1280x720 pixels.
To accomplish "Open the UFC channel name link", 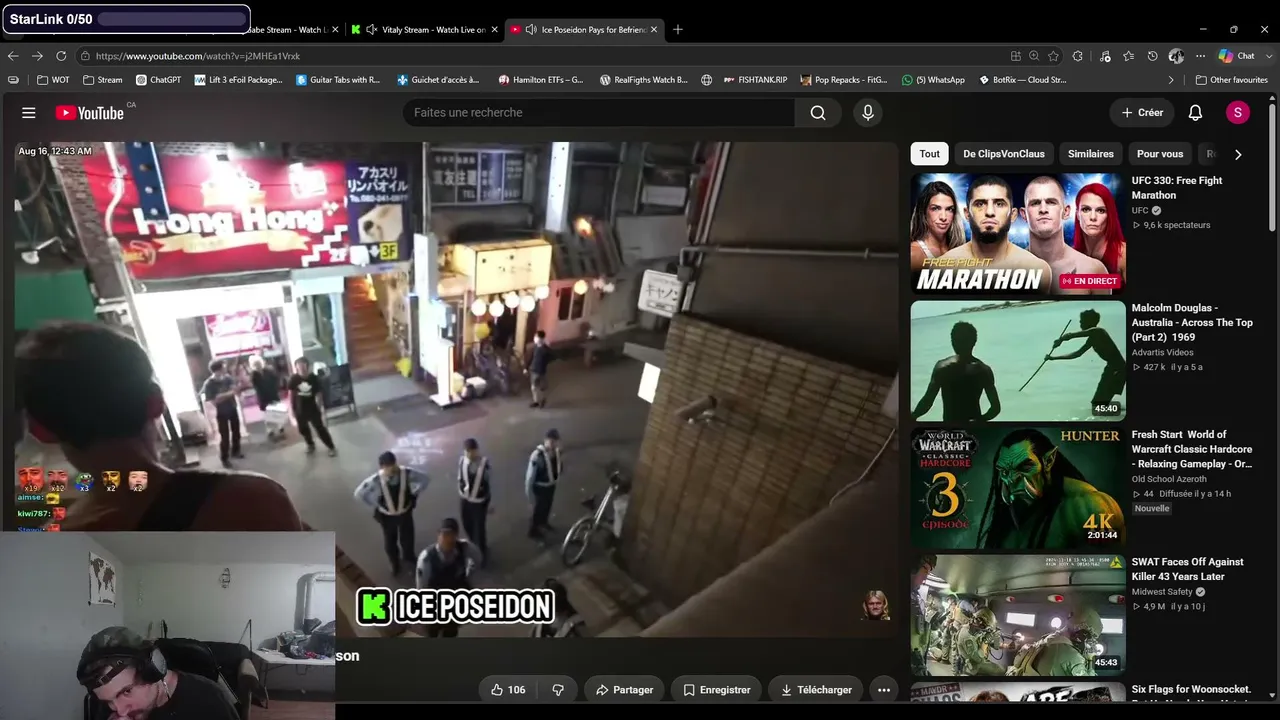I will [x=1140, y=211].
